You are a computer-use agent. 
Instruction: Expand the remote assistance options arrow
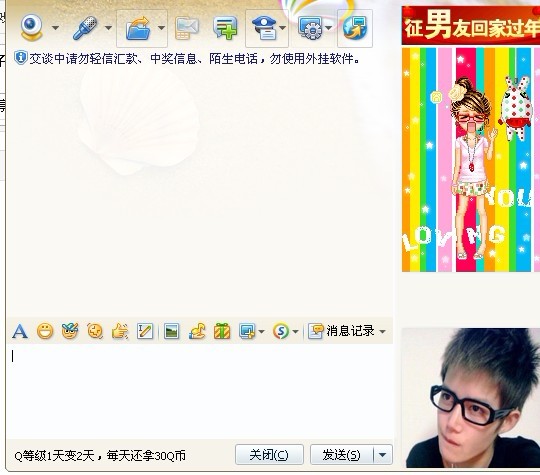coord(329,28)
